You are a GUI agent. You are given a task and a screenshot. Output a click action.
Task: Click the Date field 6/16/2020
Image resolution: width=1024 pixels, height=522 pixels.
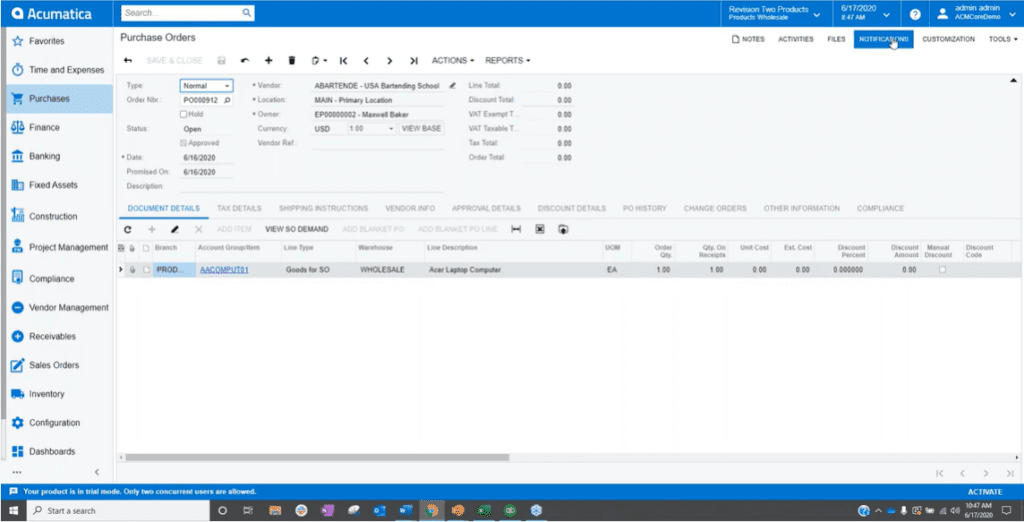[x=206, y=157]
